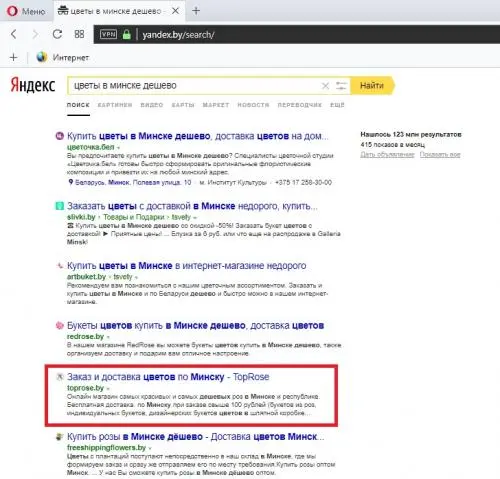Viewport: 500px width, 479px height.
Task: Open the Opera Меню button
Action: click(x=26, y=11)
